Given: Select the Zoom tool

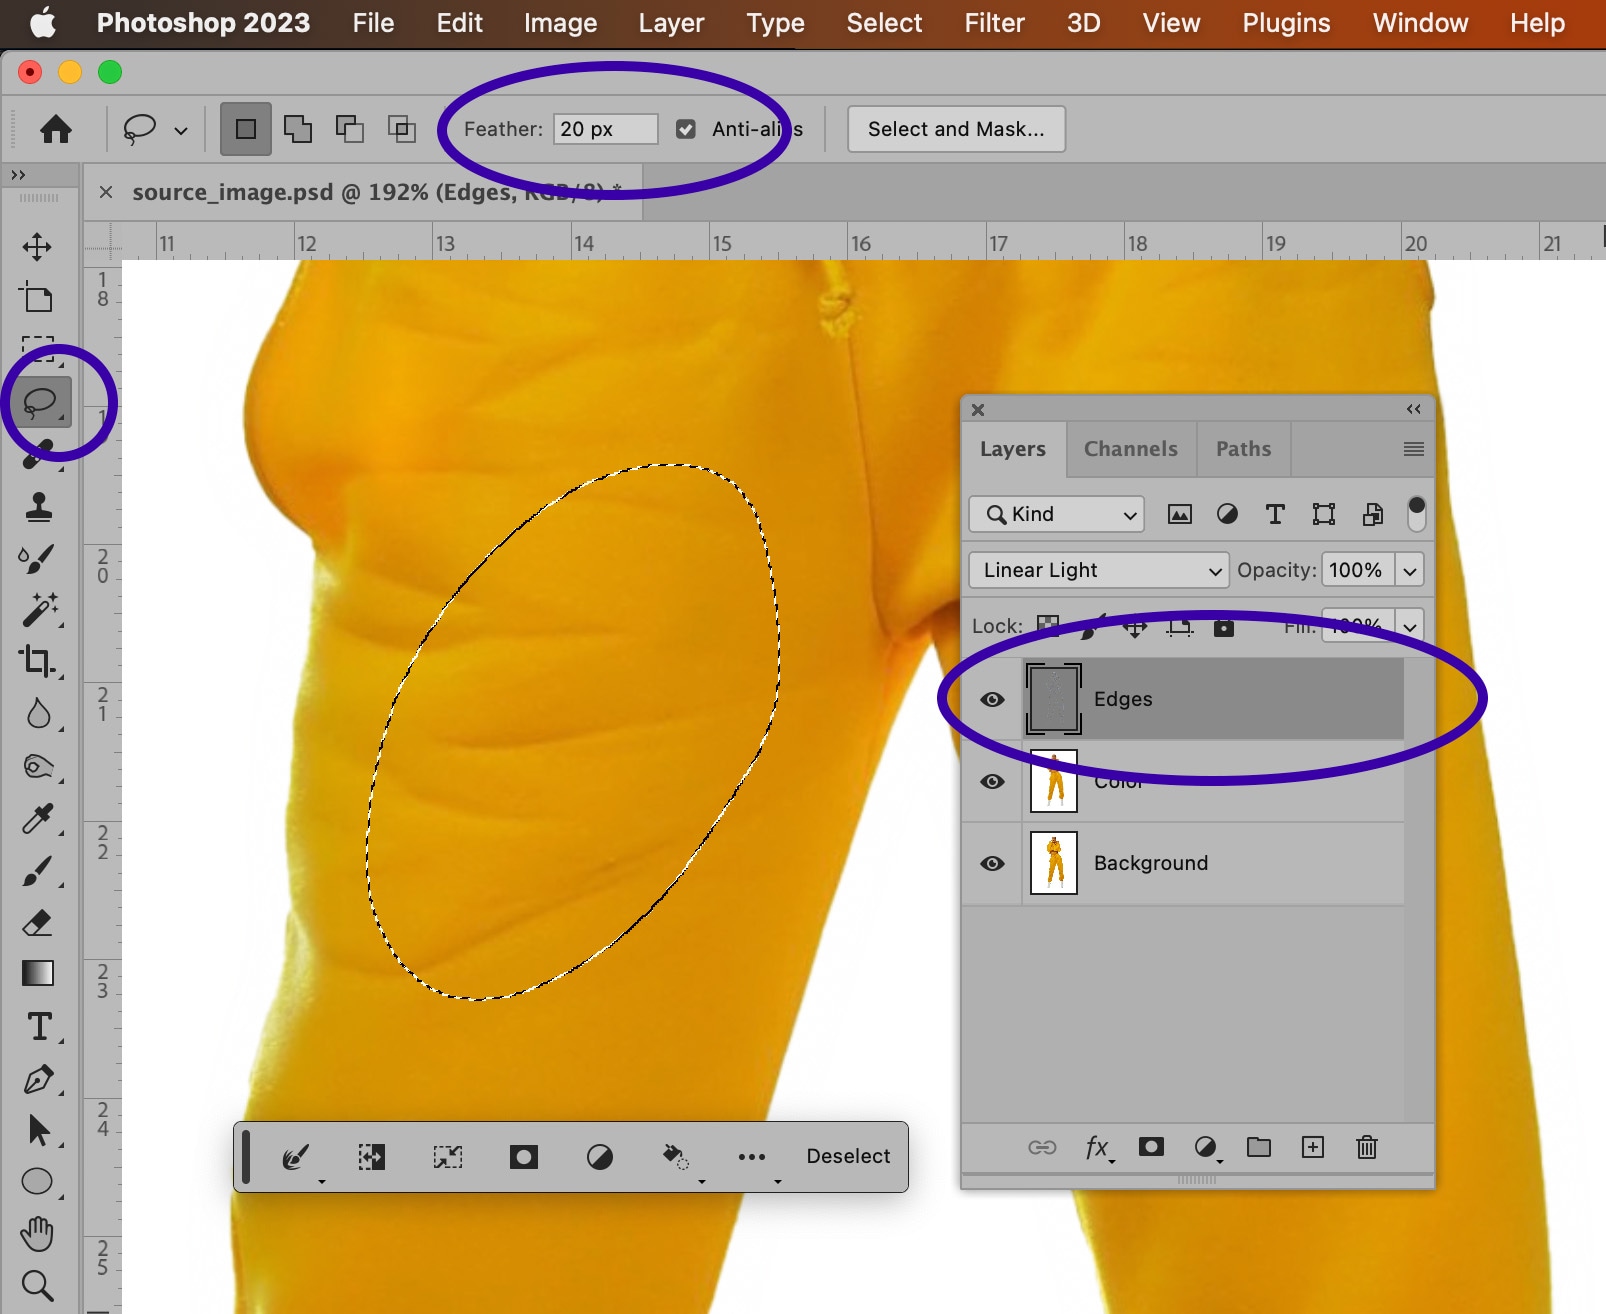Looking at the screenshot, I should tap(37, 1285).
